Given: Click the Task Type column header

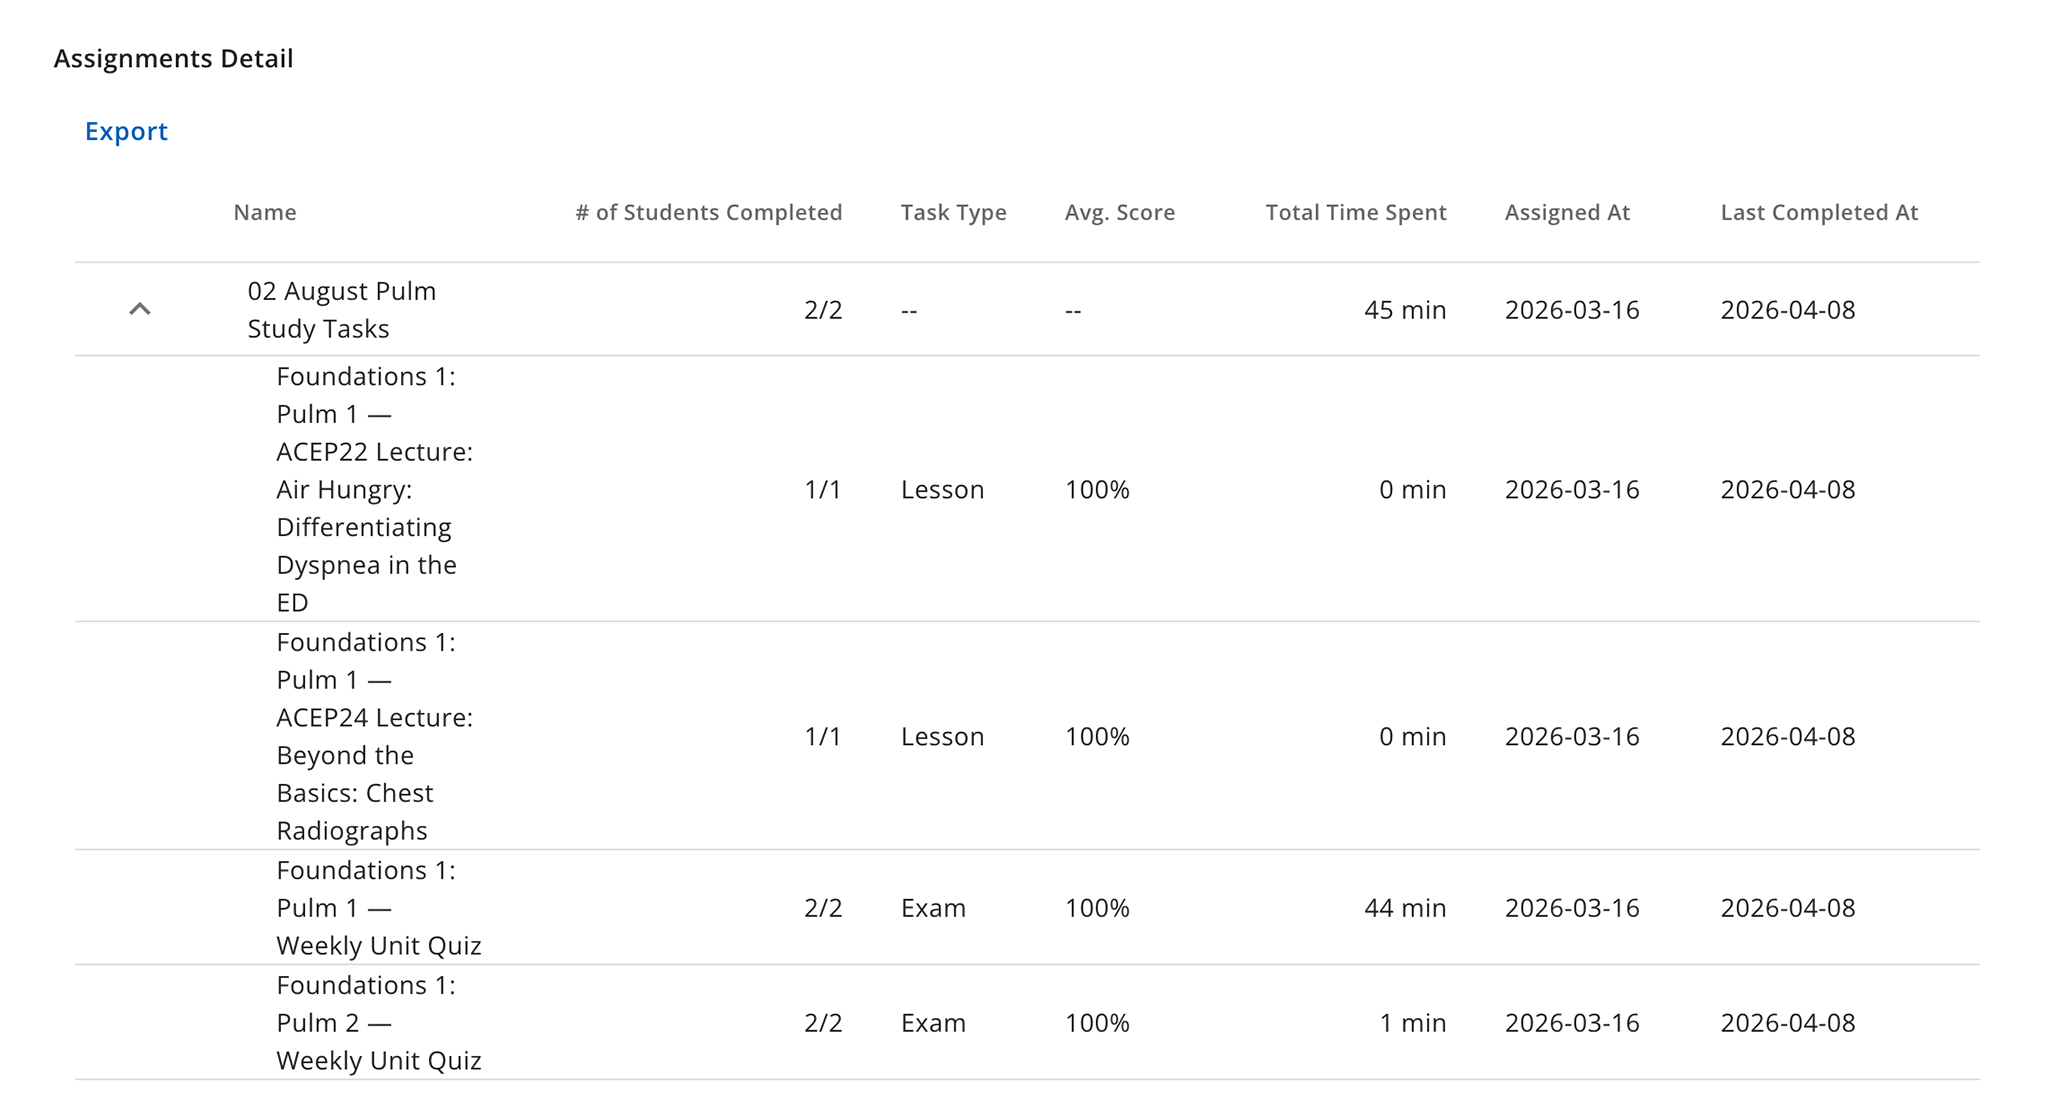Looking at the screenshot, I should coord(952,212).
